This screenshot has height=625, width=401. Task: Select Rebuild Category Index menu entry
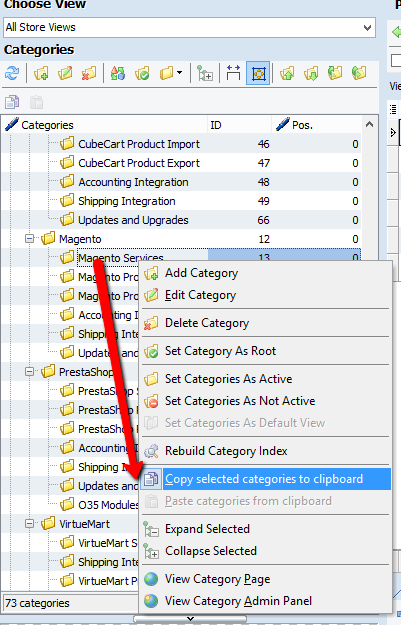point(226,451)
